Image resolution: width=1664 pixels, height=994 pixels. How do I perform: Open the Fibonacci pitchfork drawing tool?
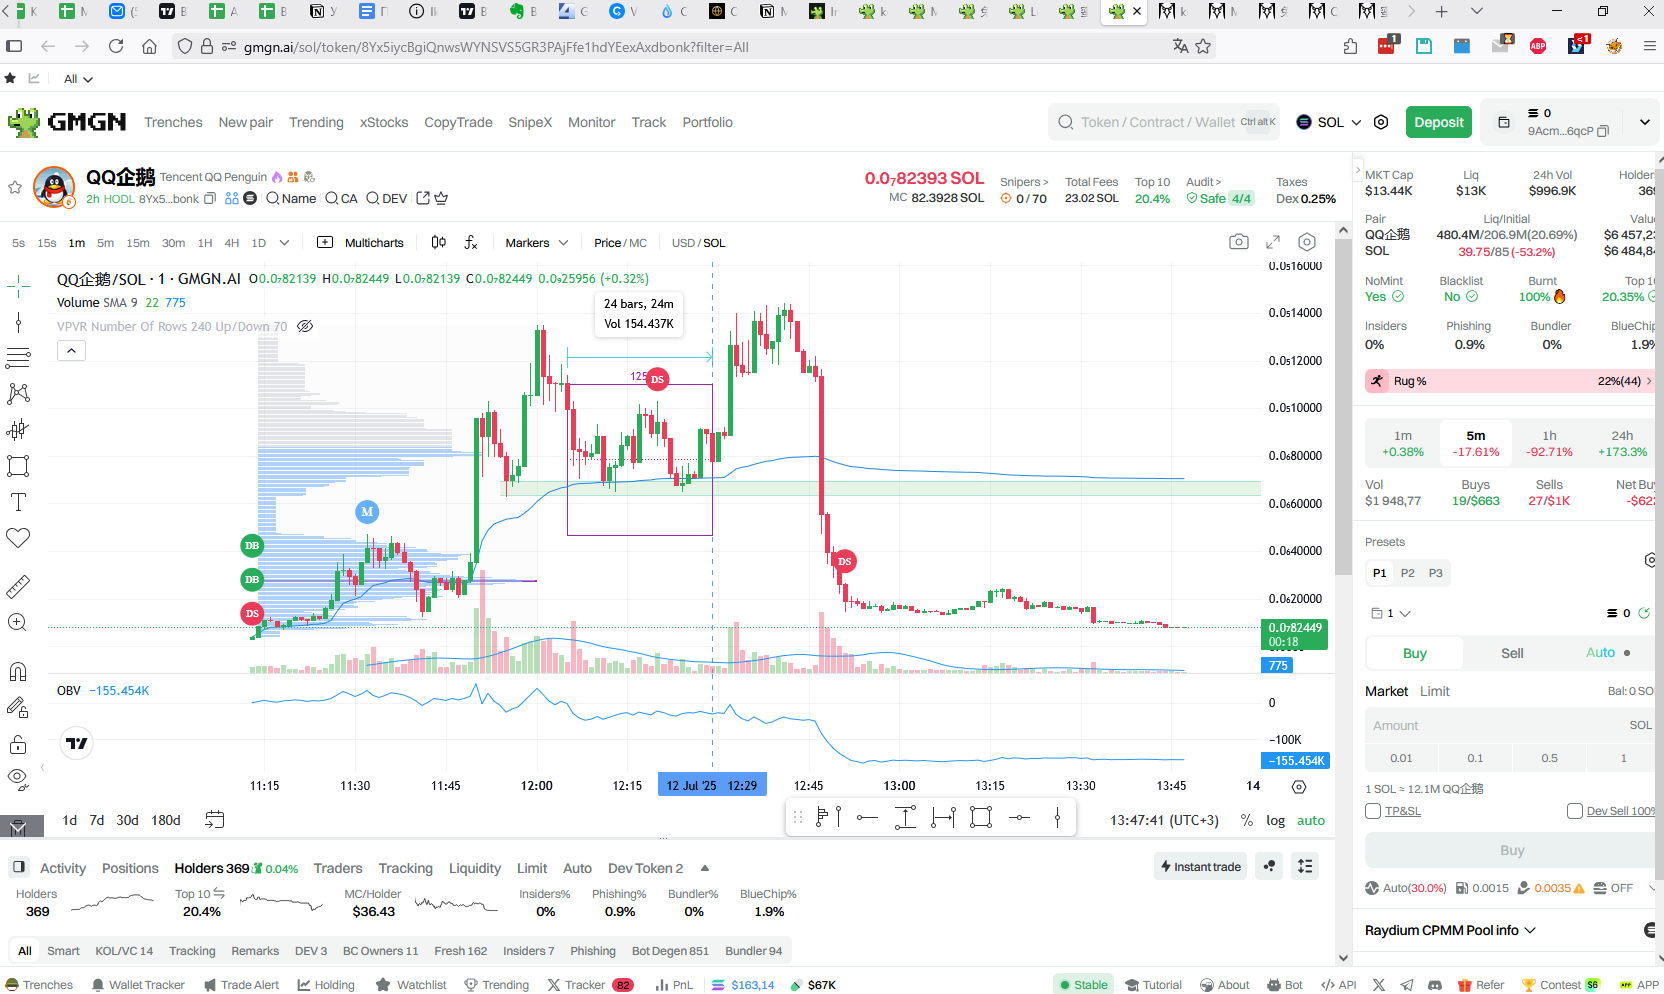pyautogui.click(x=18, y=358)
